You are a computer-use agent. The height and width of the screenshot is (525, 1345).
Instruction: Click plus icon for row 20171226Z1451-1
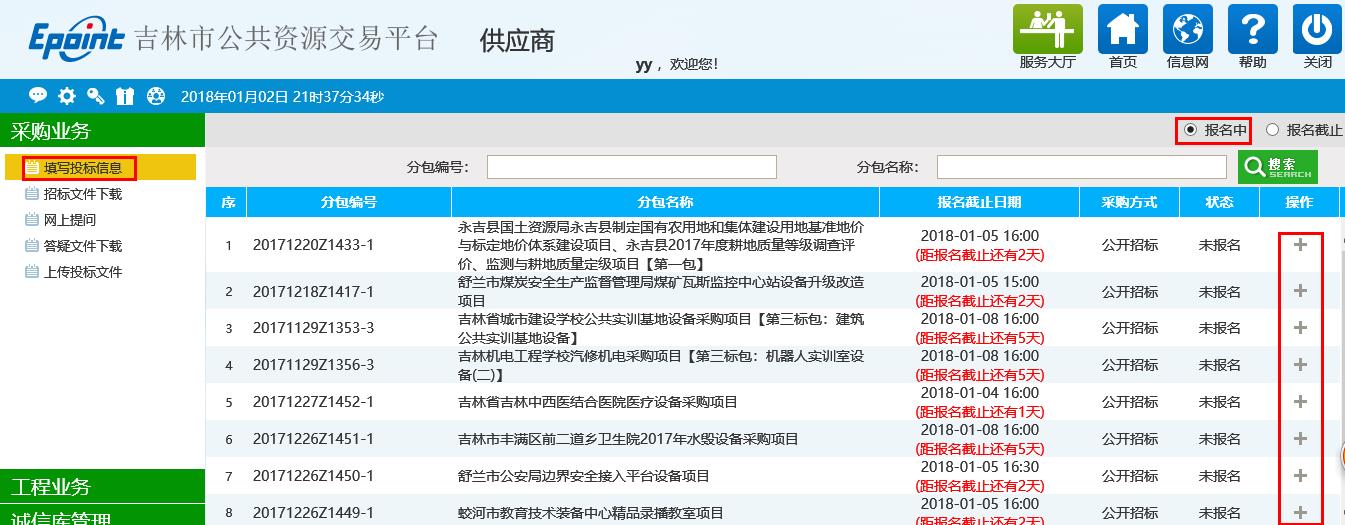[x=1300, y=439]
